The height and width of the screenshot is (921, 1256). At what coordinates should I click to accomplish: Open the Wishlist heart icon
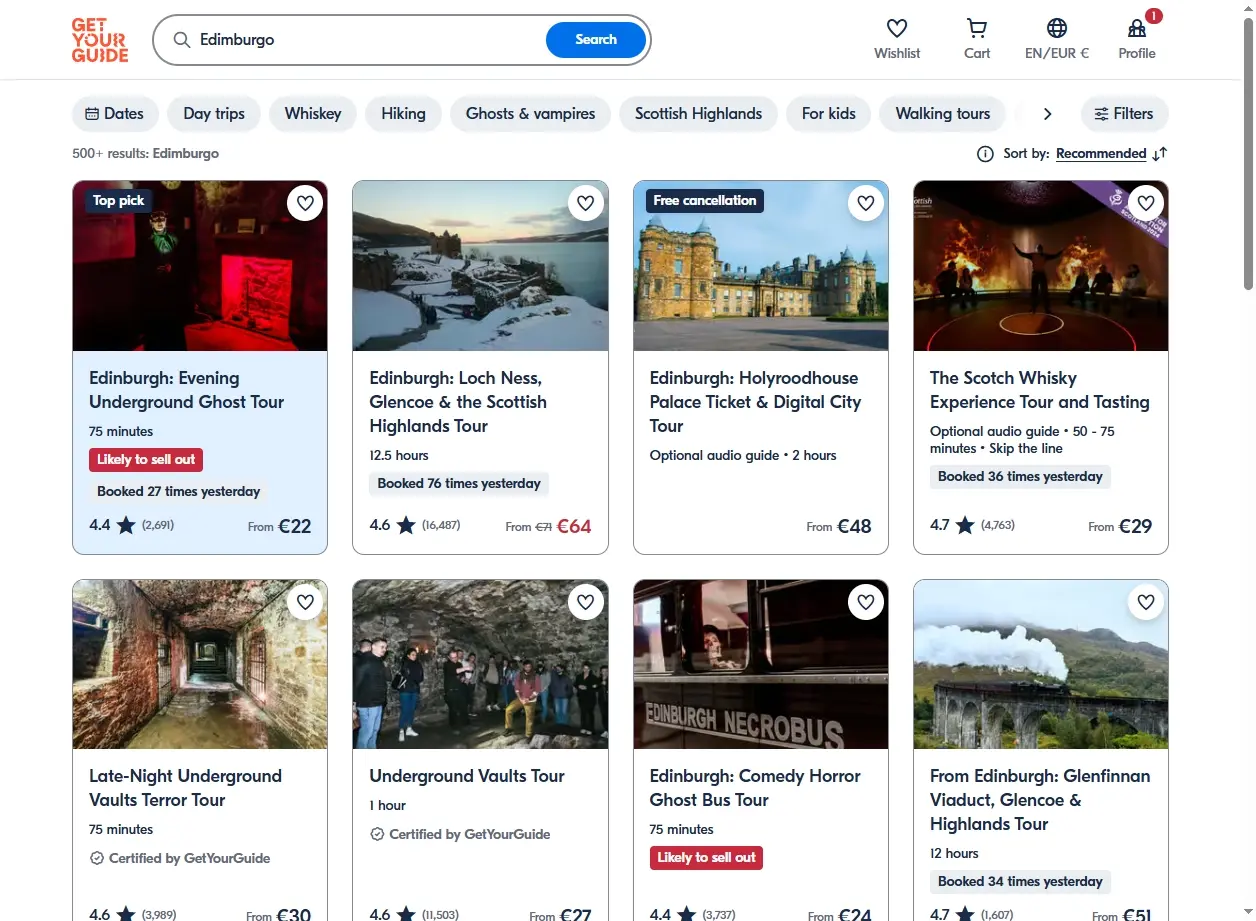(897, 28)
